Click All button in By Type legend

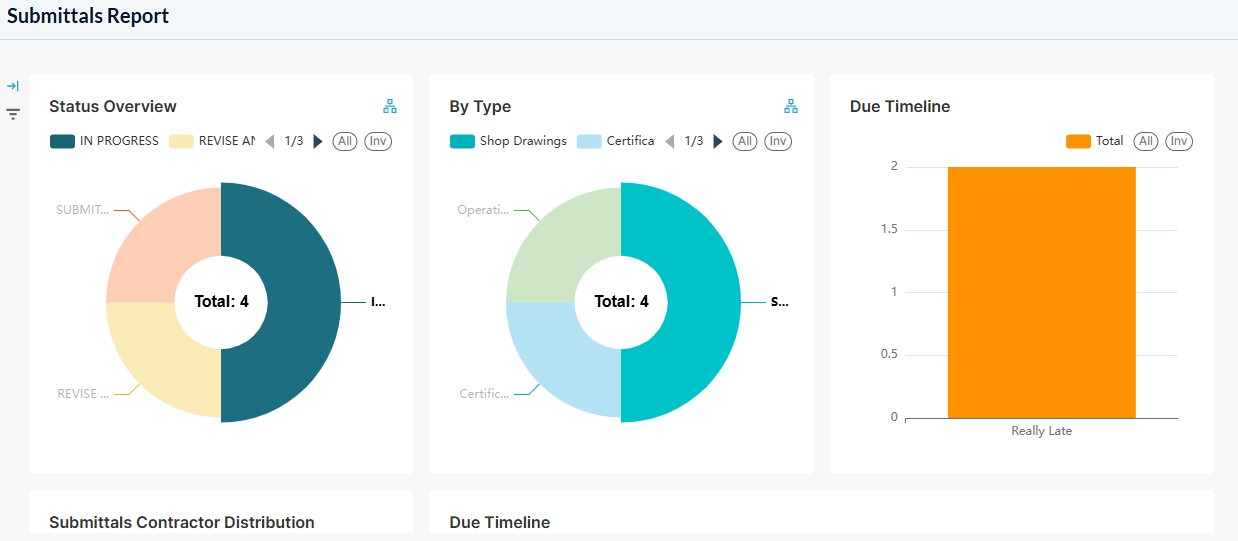tap(745, 141)
